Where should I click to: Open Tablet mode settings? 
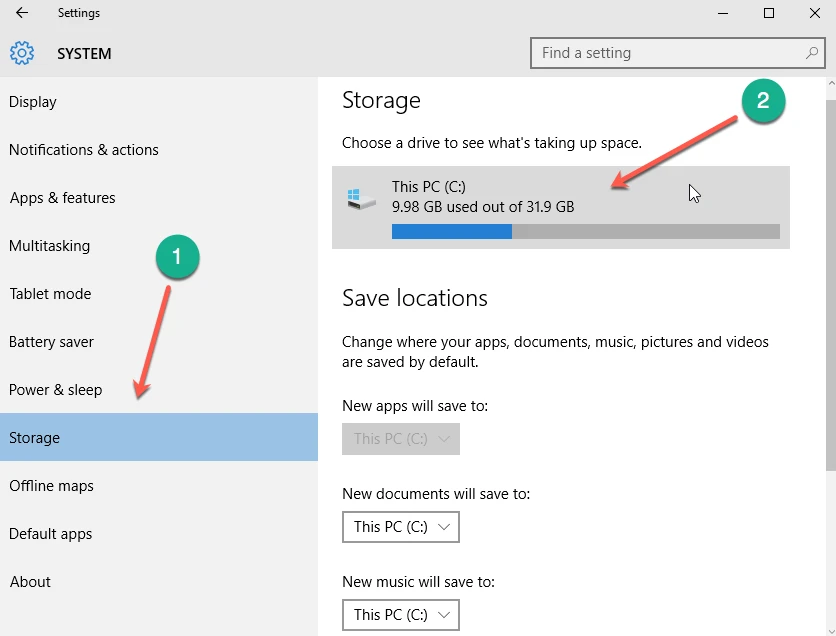(50, 294)
